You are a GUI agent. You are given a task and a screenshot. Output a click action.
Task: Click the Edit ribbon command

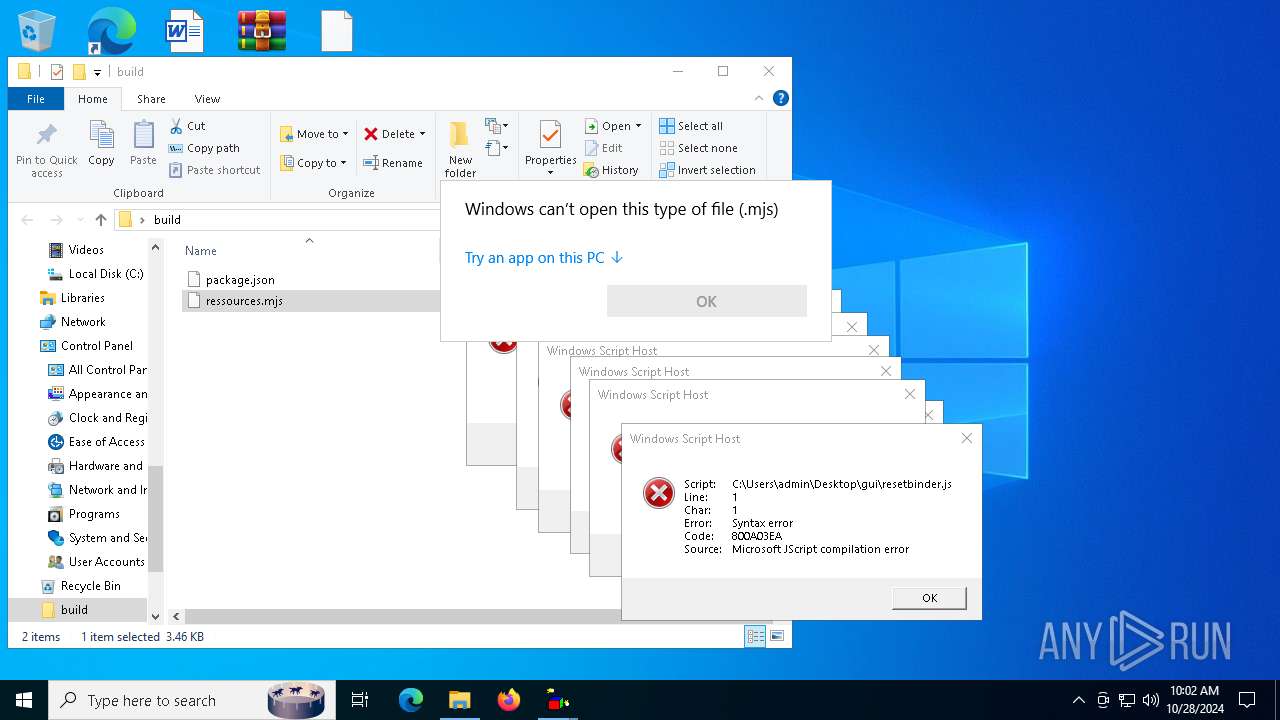tap(603, 148)
